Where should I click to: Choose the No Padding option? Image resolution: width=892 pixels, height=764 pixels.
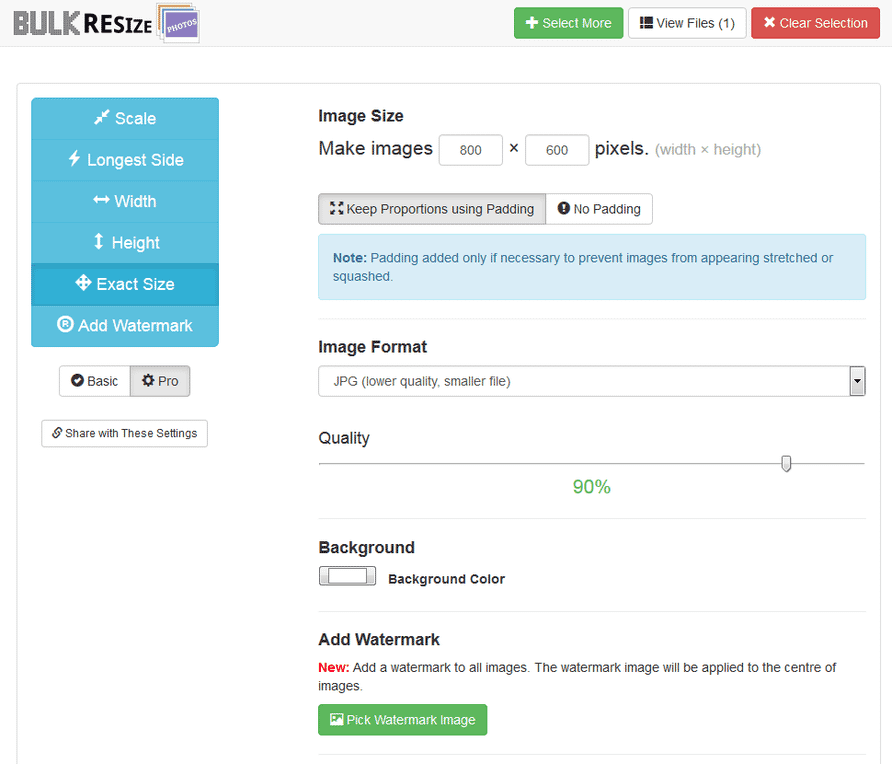599,209
